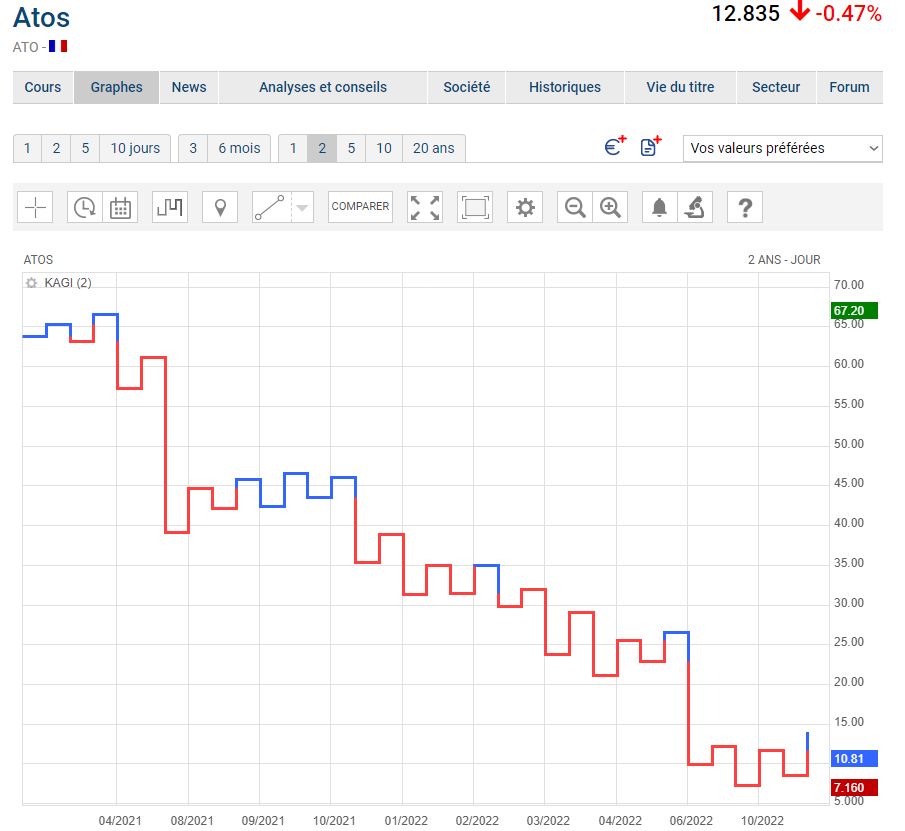Click the 04/2021 axis date
905x831 pixels.
tap(119, 821)
